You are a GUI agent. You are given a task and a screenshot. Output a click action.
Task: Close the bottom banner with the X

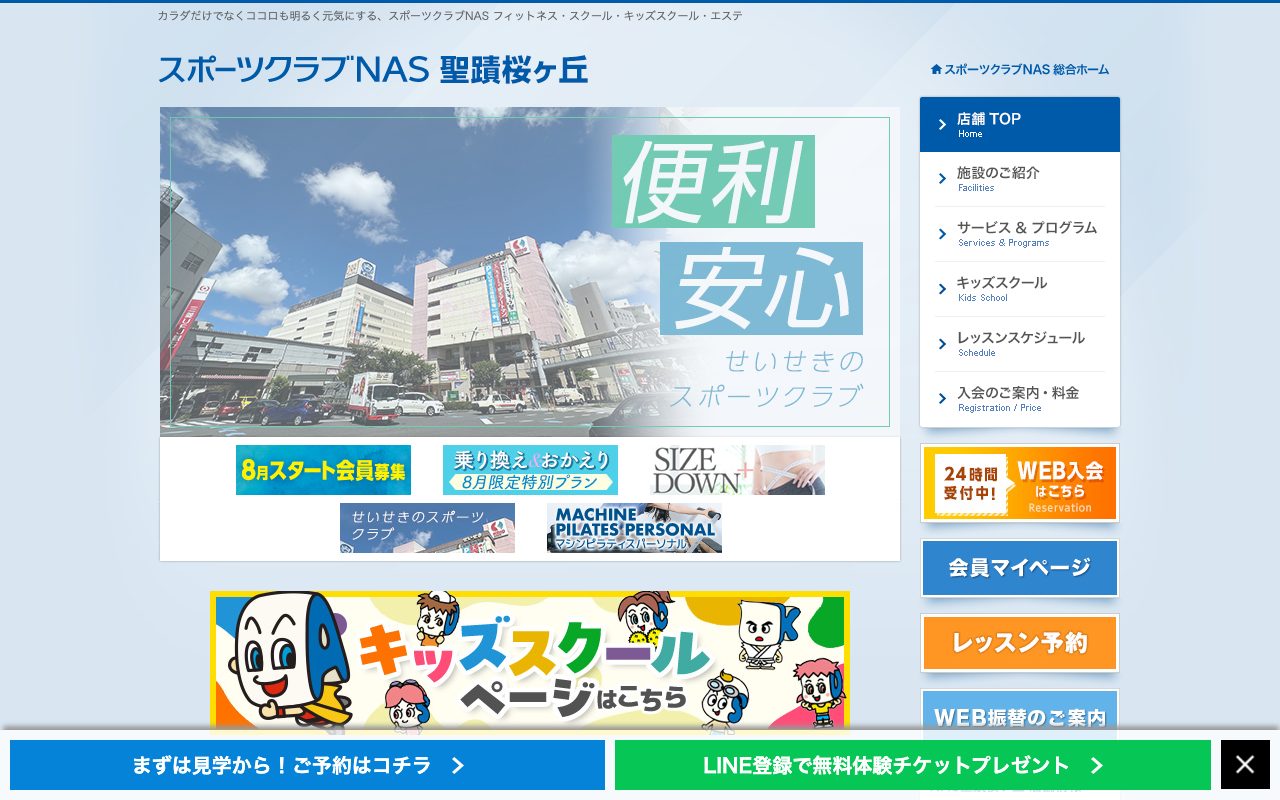(x=1245, y=765)
